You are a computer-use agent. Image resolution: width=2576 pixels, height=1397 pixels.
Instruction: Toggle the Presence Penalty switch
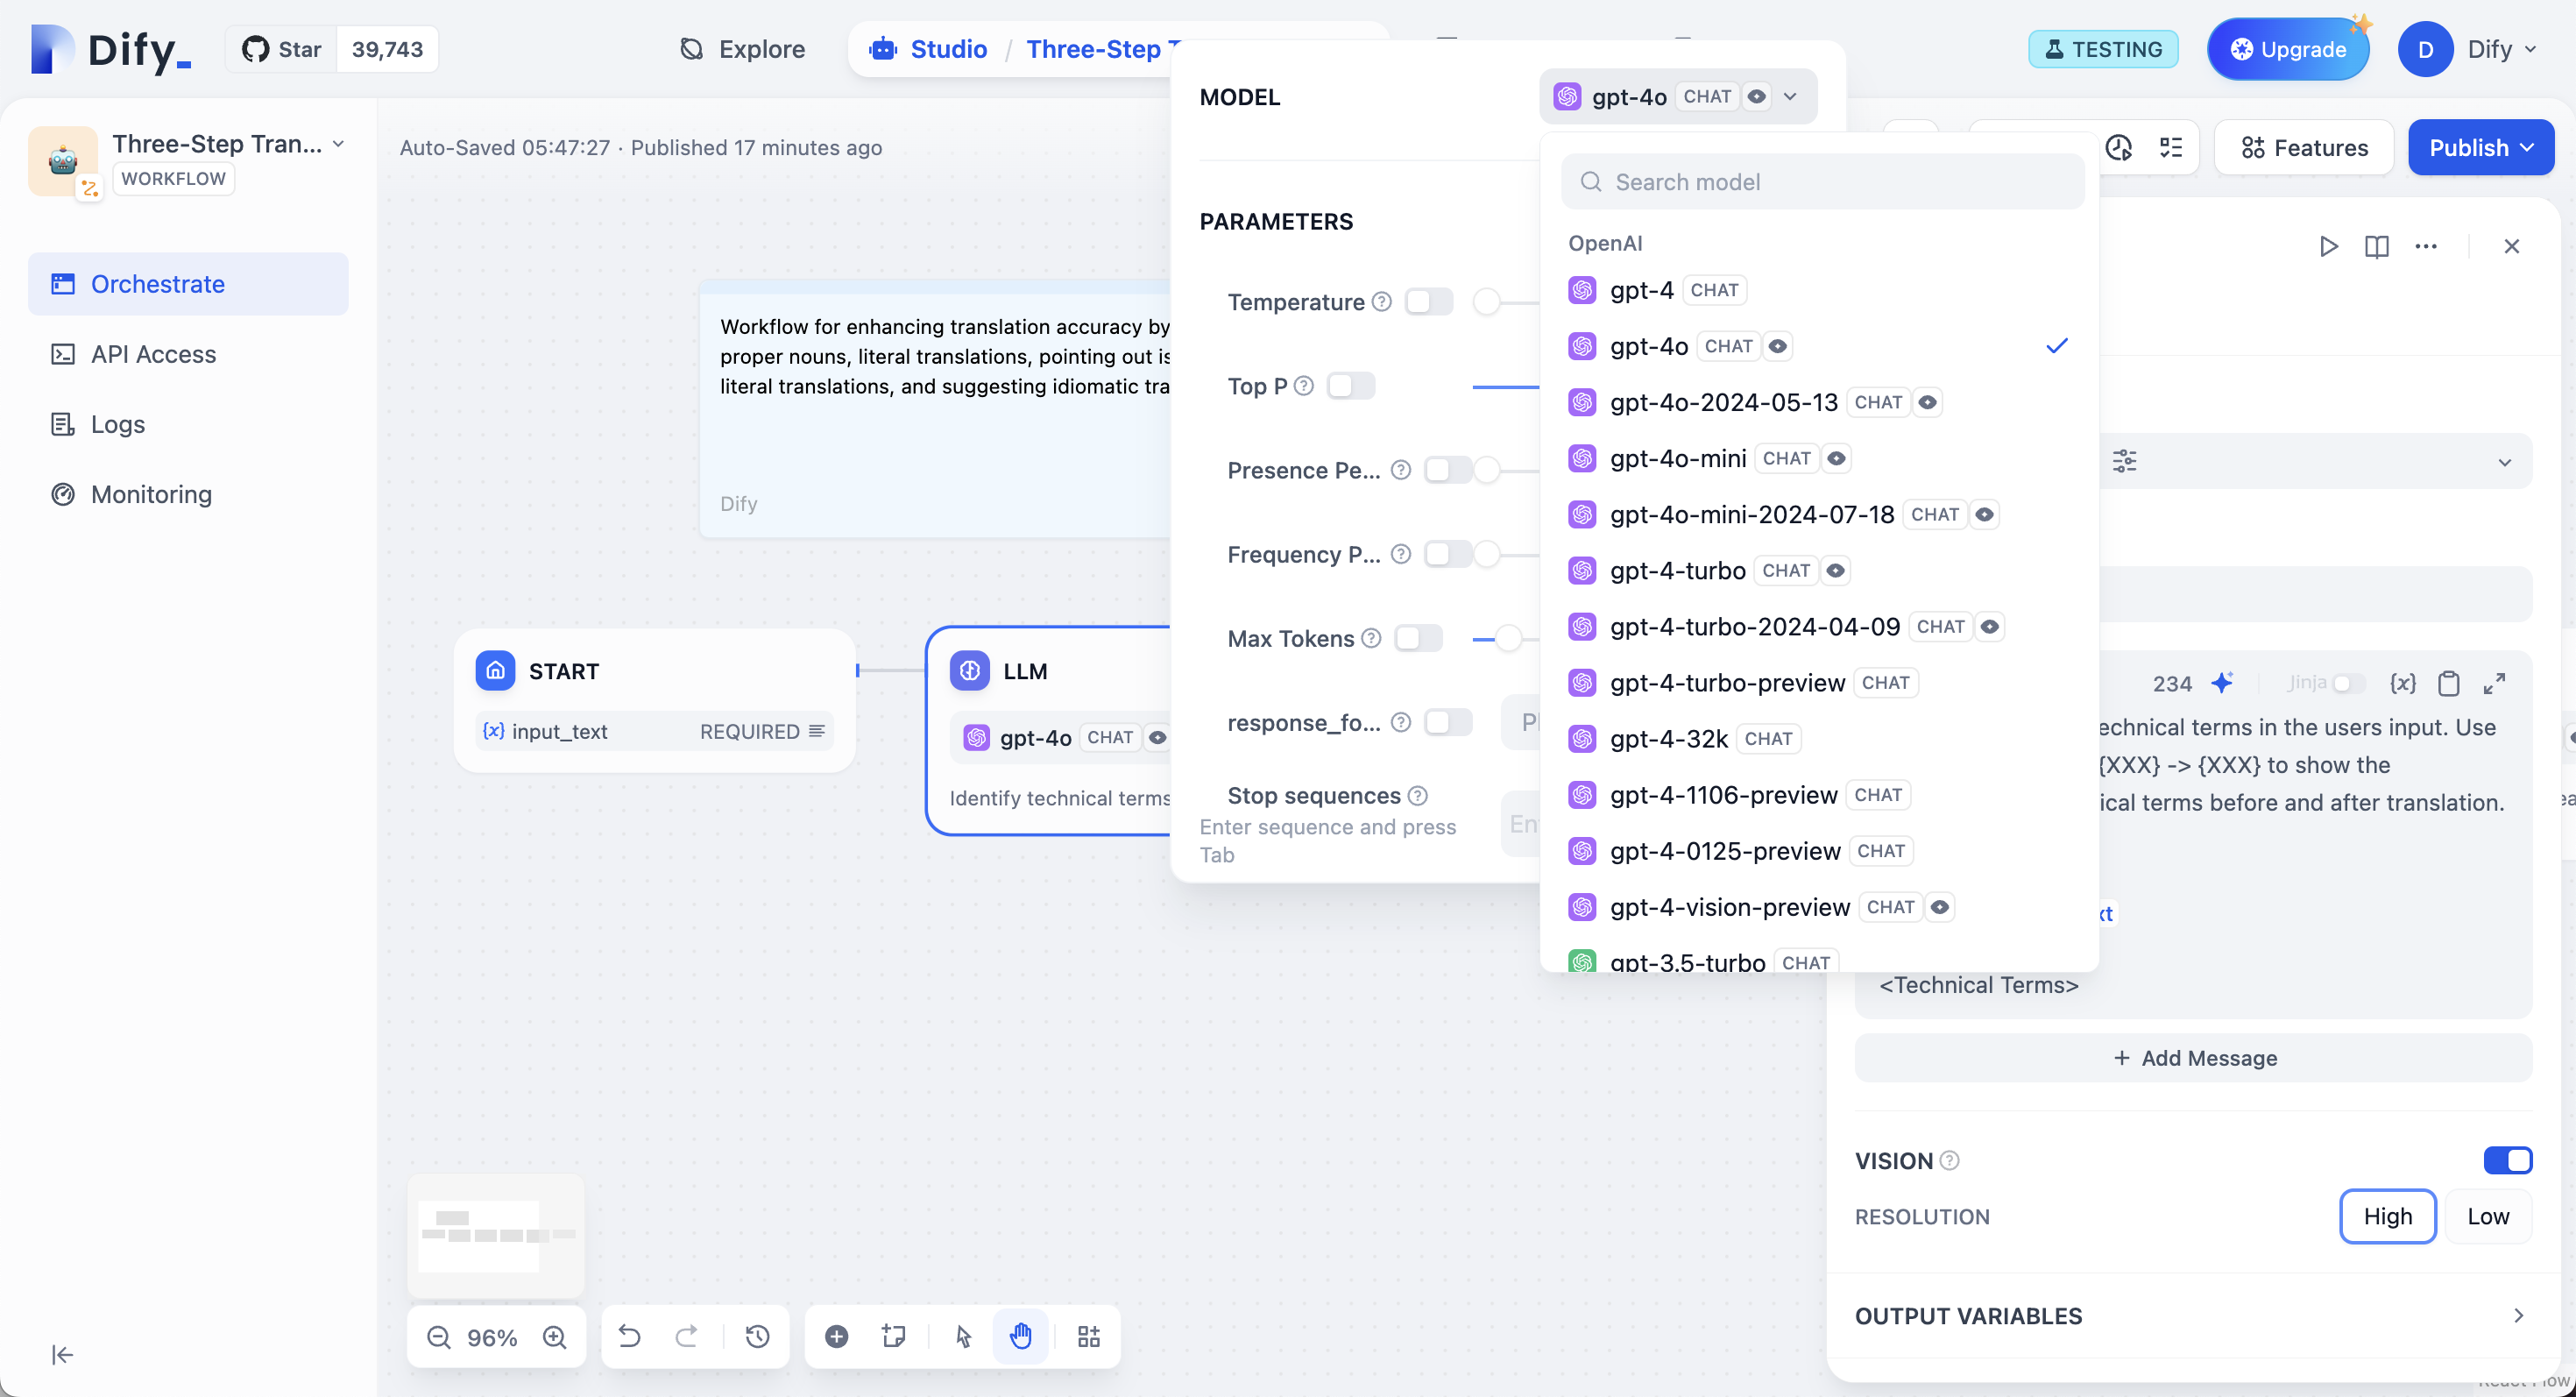click(1448, 470)
